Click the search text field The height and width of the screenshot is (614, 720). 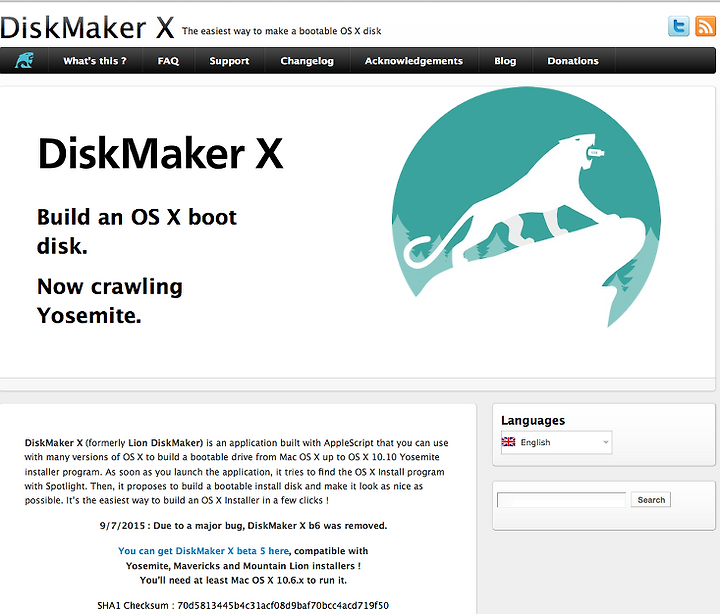(x=561, y=500)
